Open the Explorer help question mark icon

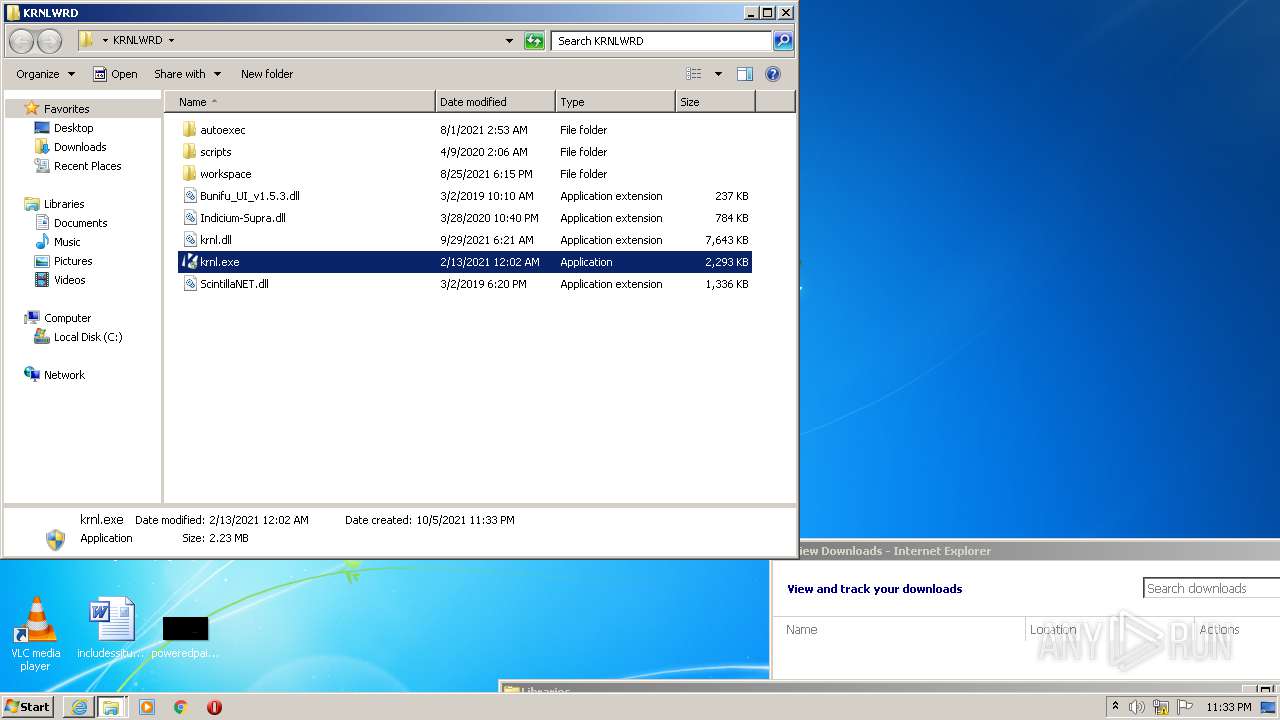click(x=773, y=74)
